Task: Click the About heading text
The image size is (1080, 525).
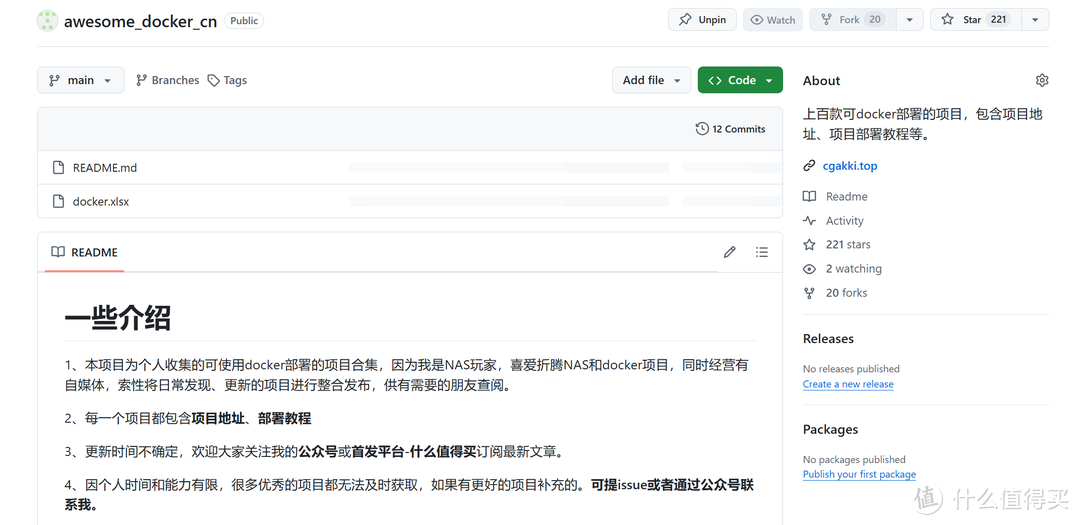Action: [x=821, y=81]
